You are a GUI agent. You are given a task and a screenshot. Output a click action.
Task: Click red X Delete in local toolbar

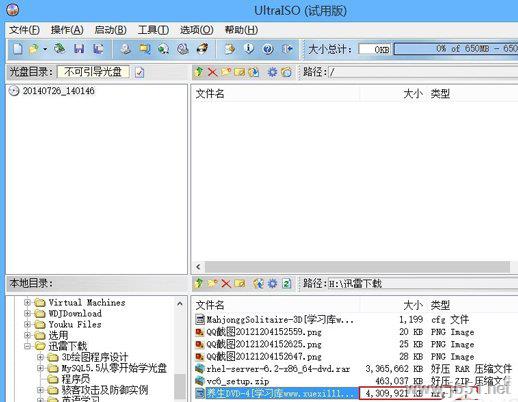click(226, 284)
